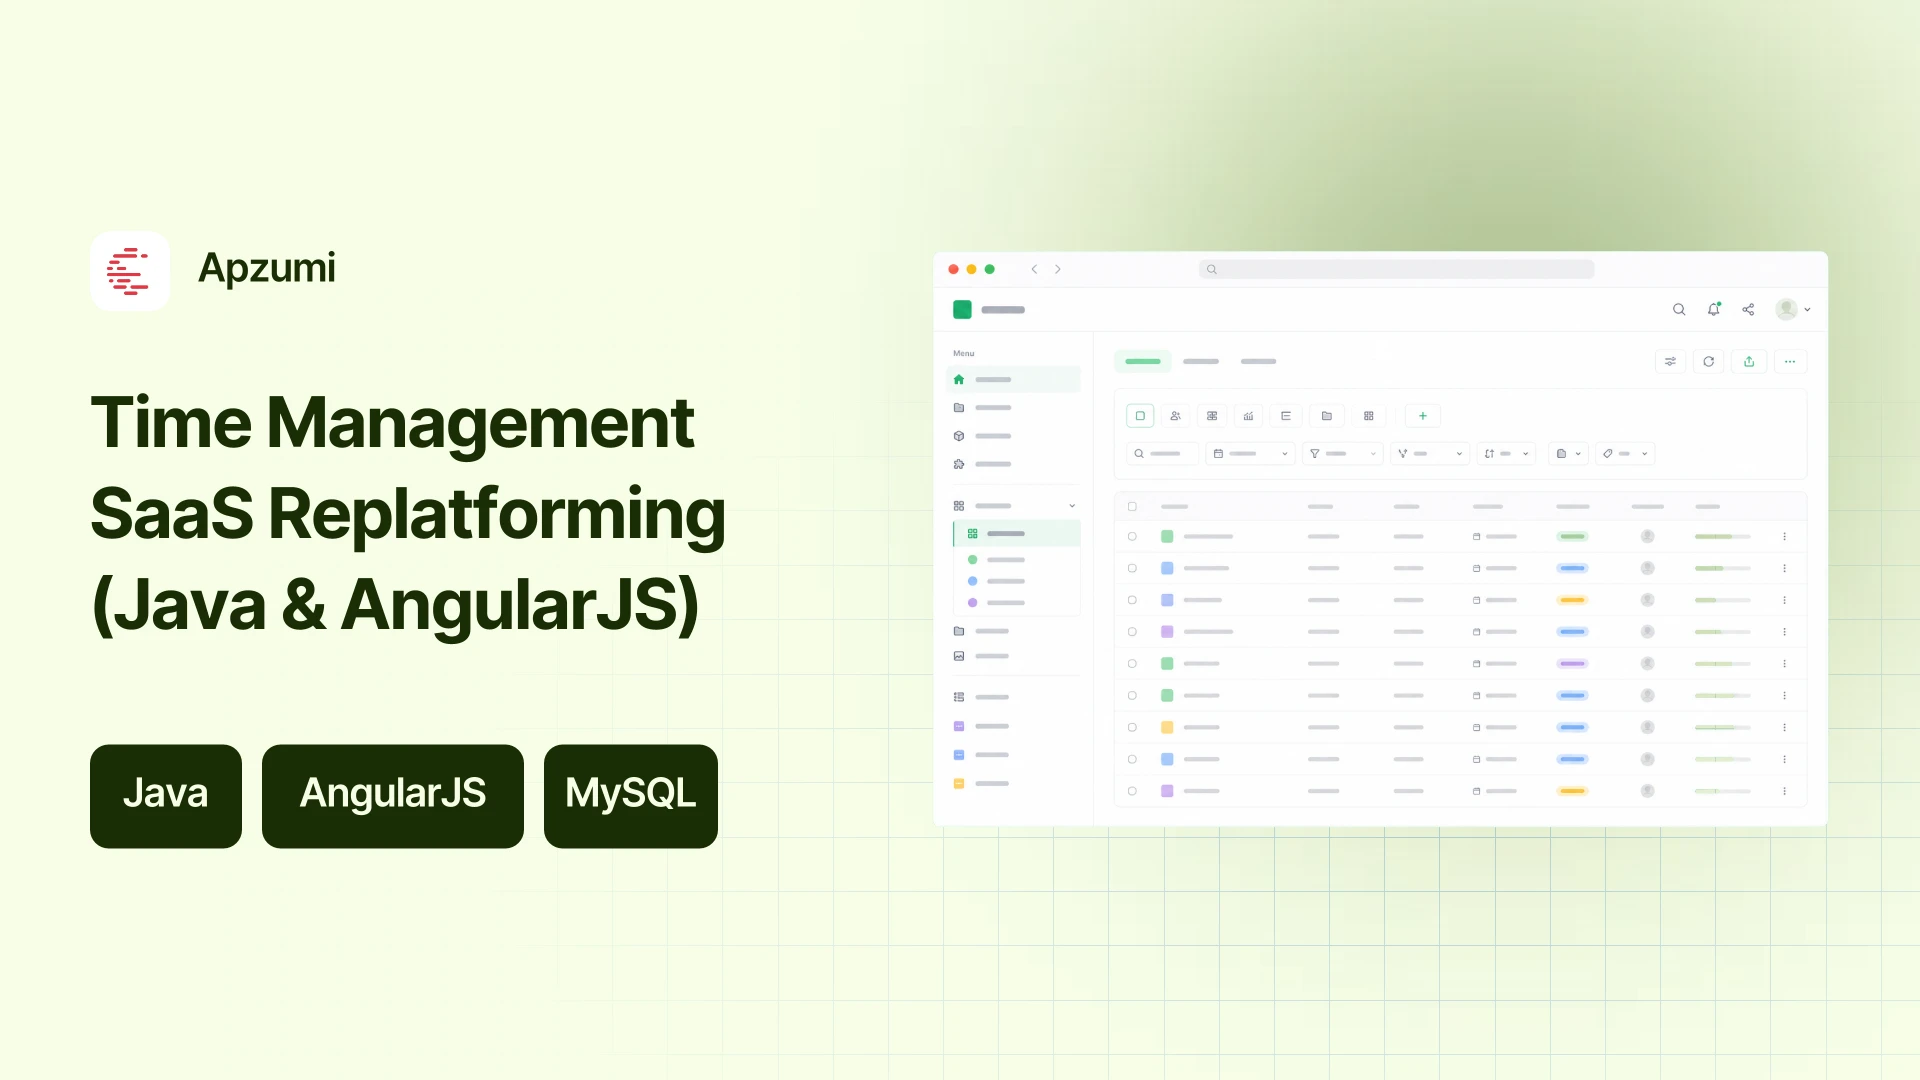Open the first table row's three-dot menu
The width and height of the screenshot is (1920, 1080).
[1784, 537]
